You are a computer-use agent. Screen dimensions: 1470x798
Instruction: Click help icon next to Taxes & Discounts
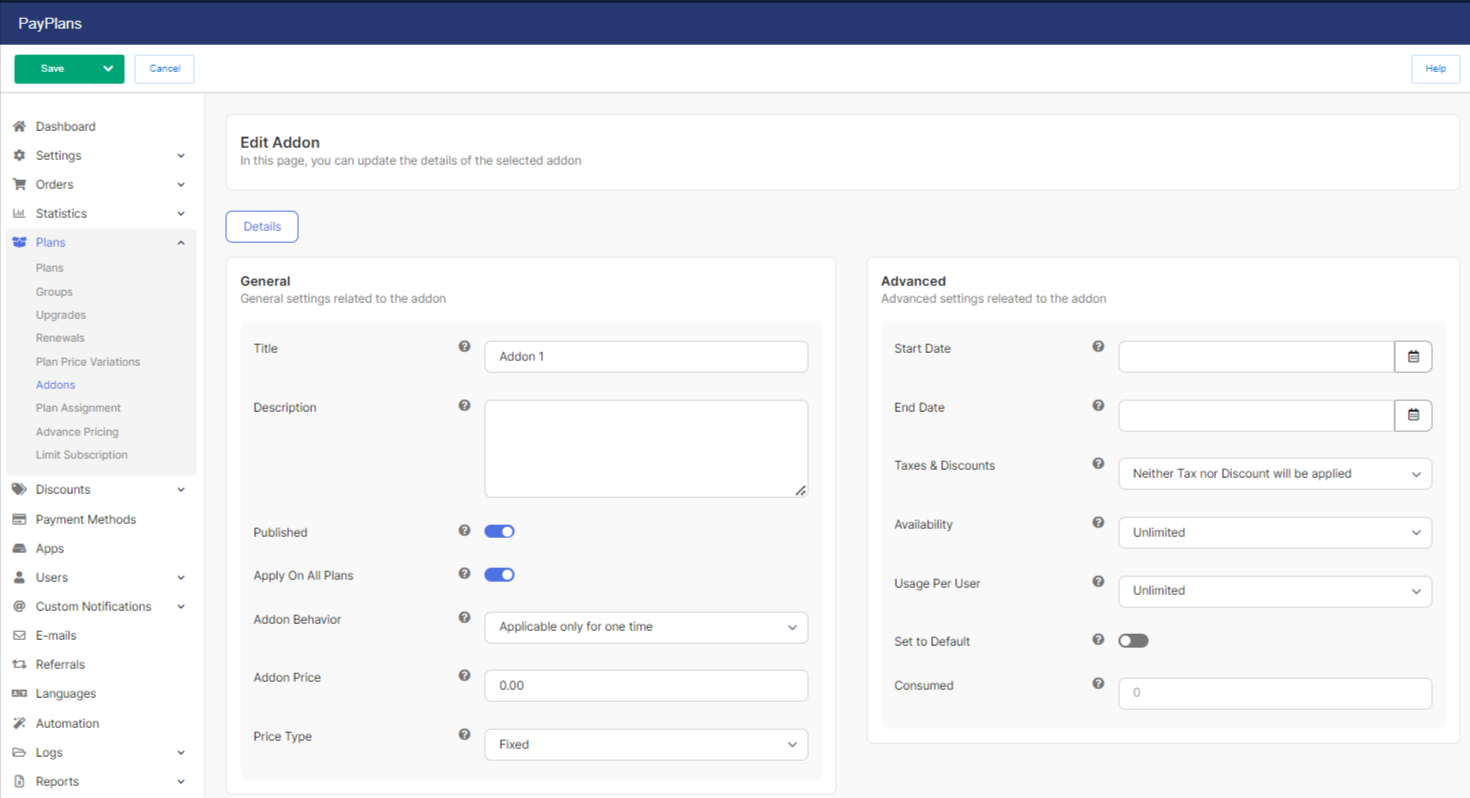(x=1098, y=464)
